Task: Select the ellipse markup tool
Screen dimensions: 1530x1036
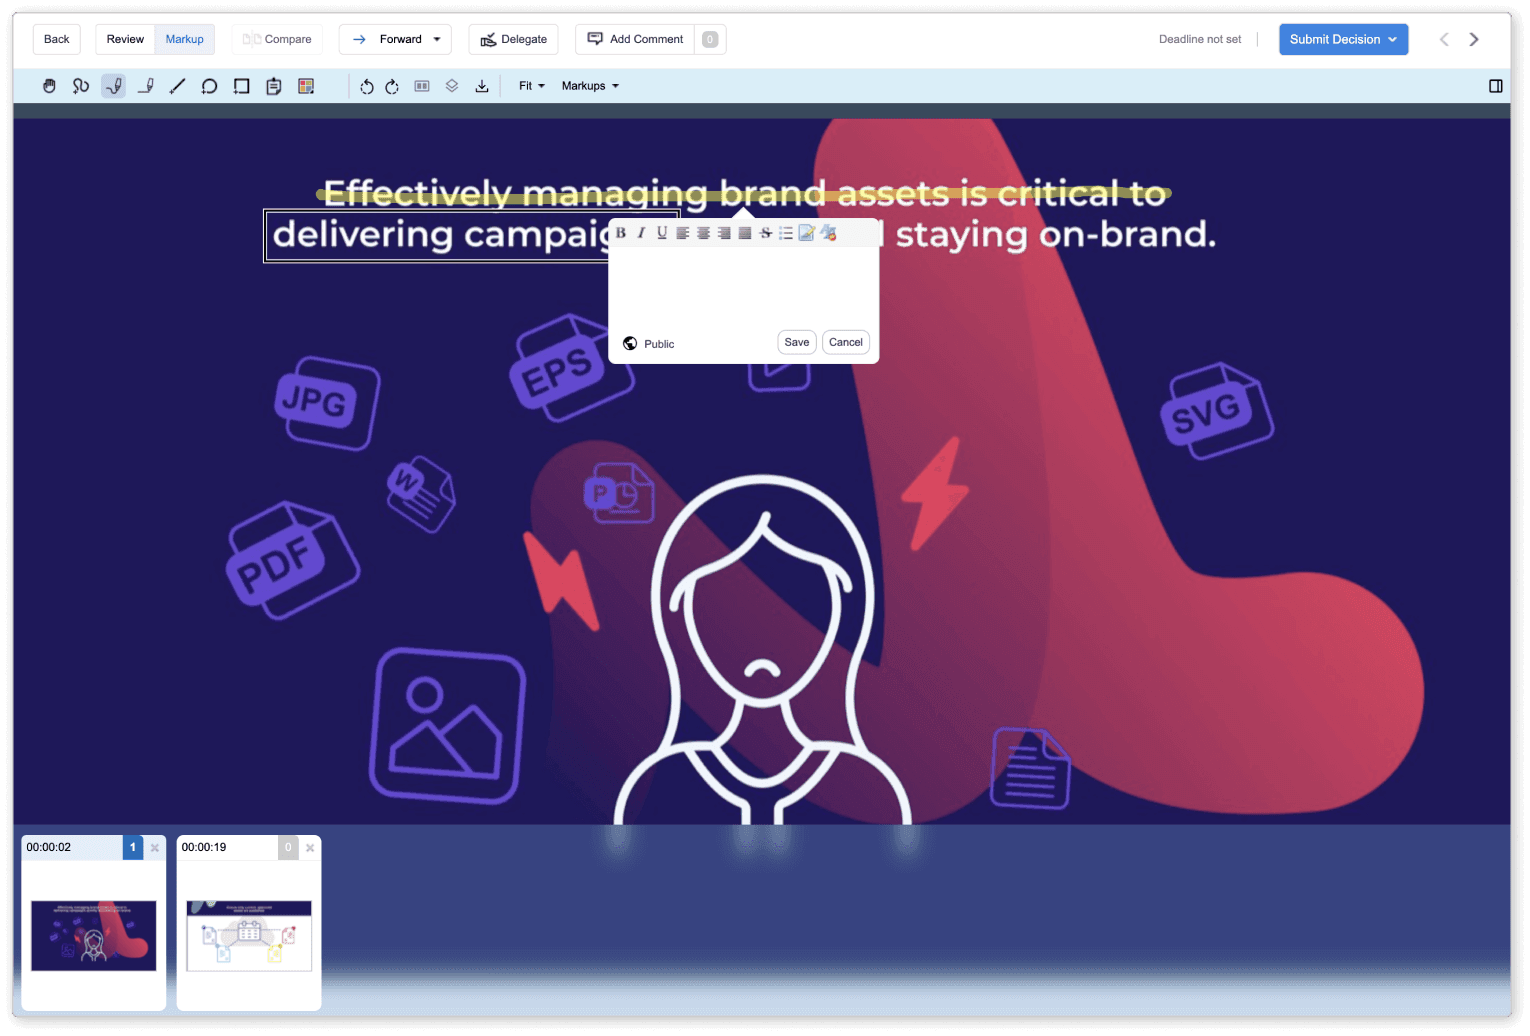Action: (209, 86)
